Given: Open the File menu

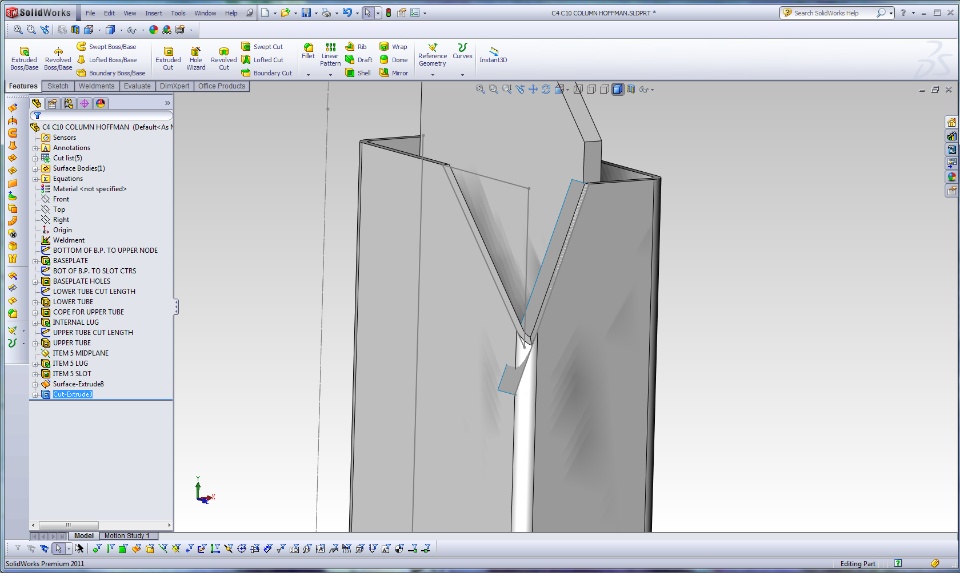Looking at the screenshot, I should pos(90,13).
